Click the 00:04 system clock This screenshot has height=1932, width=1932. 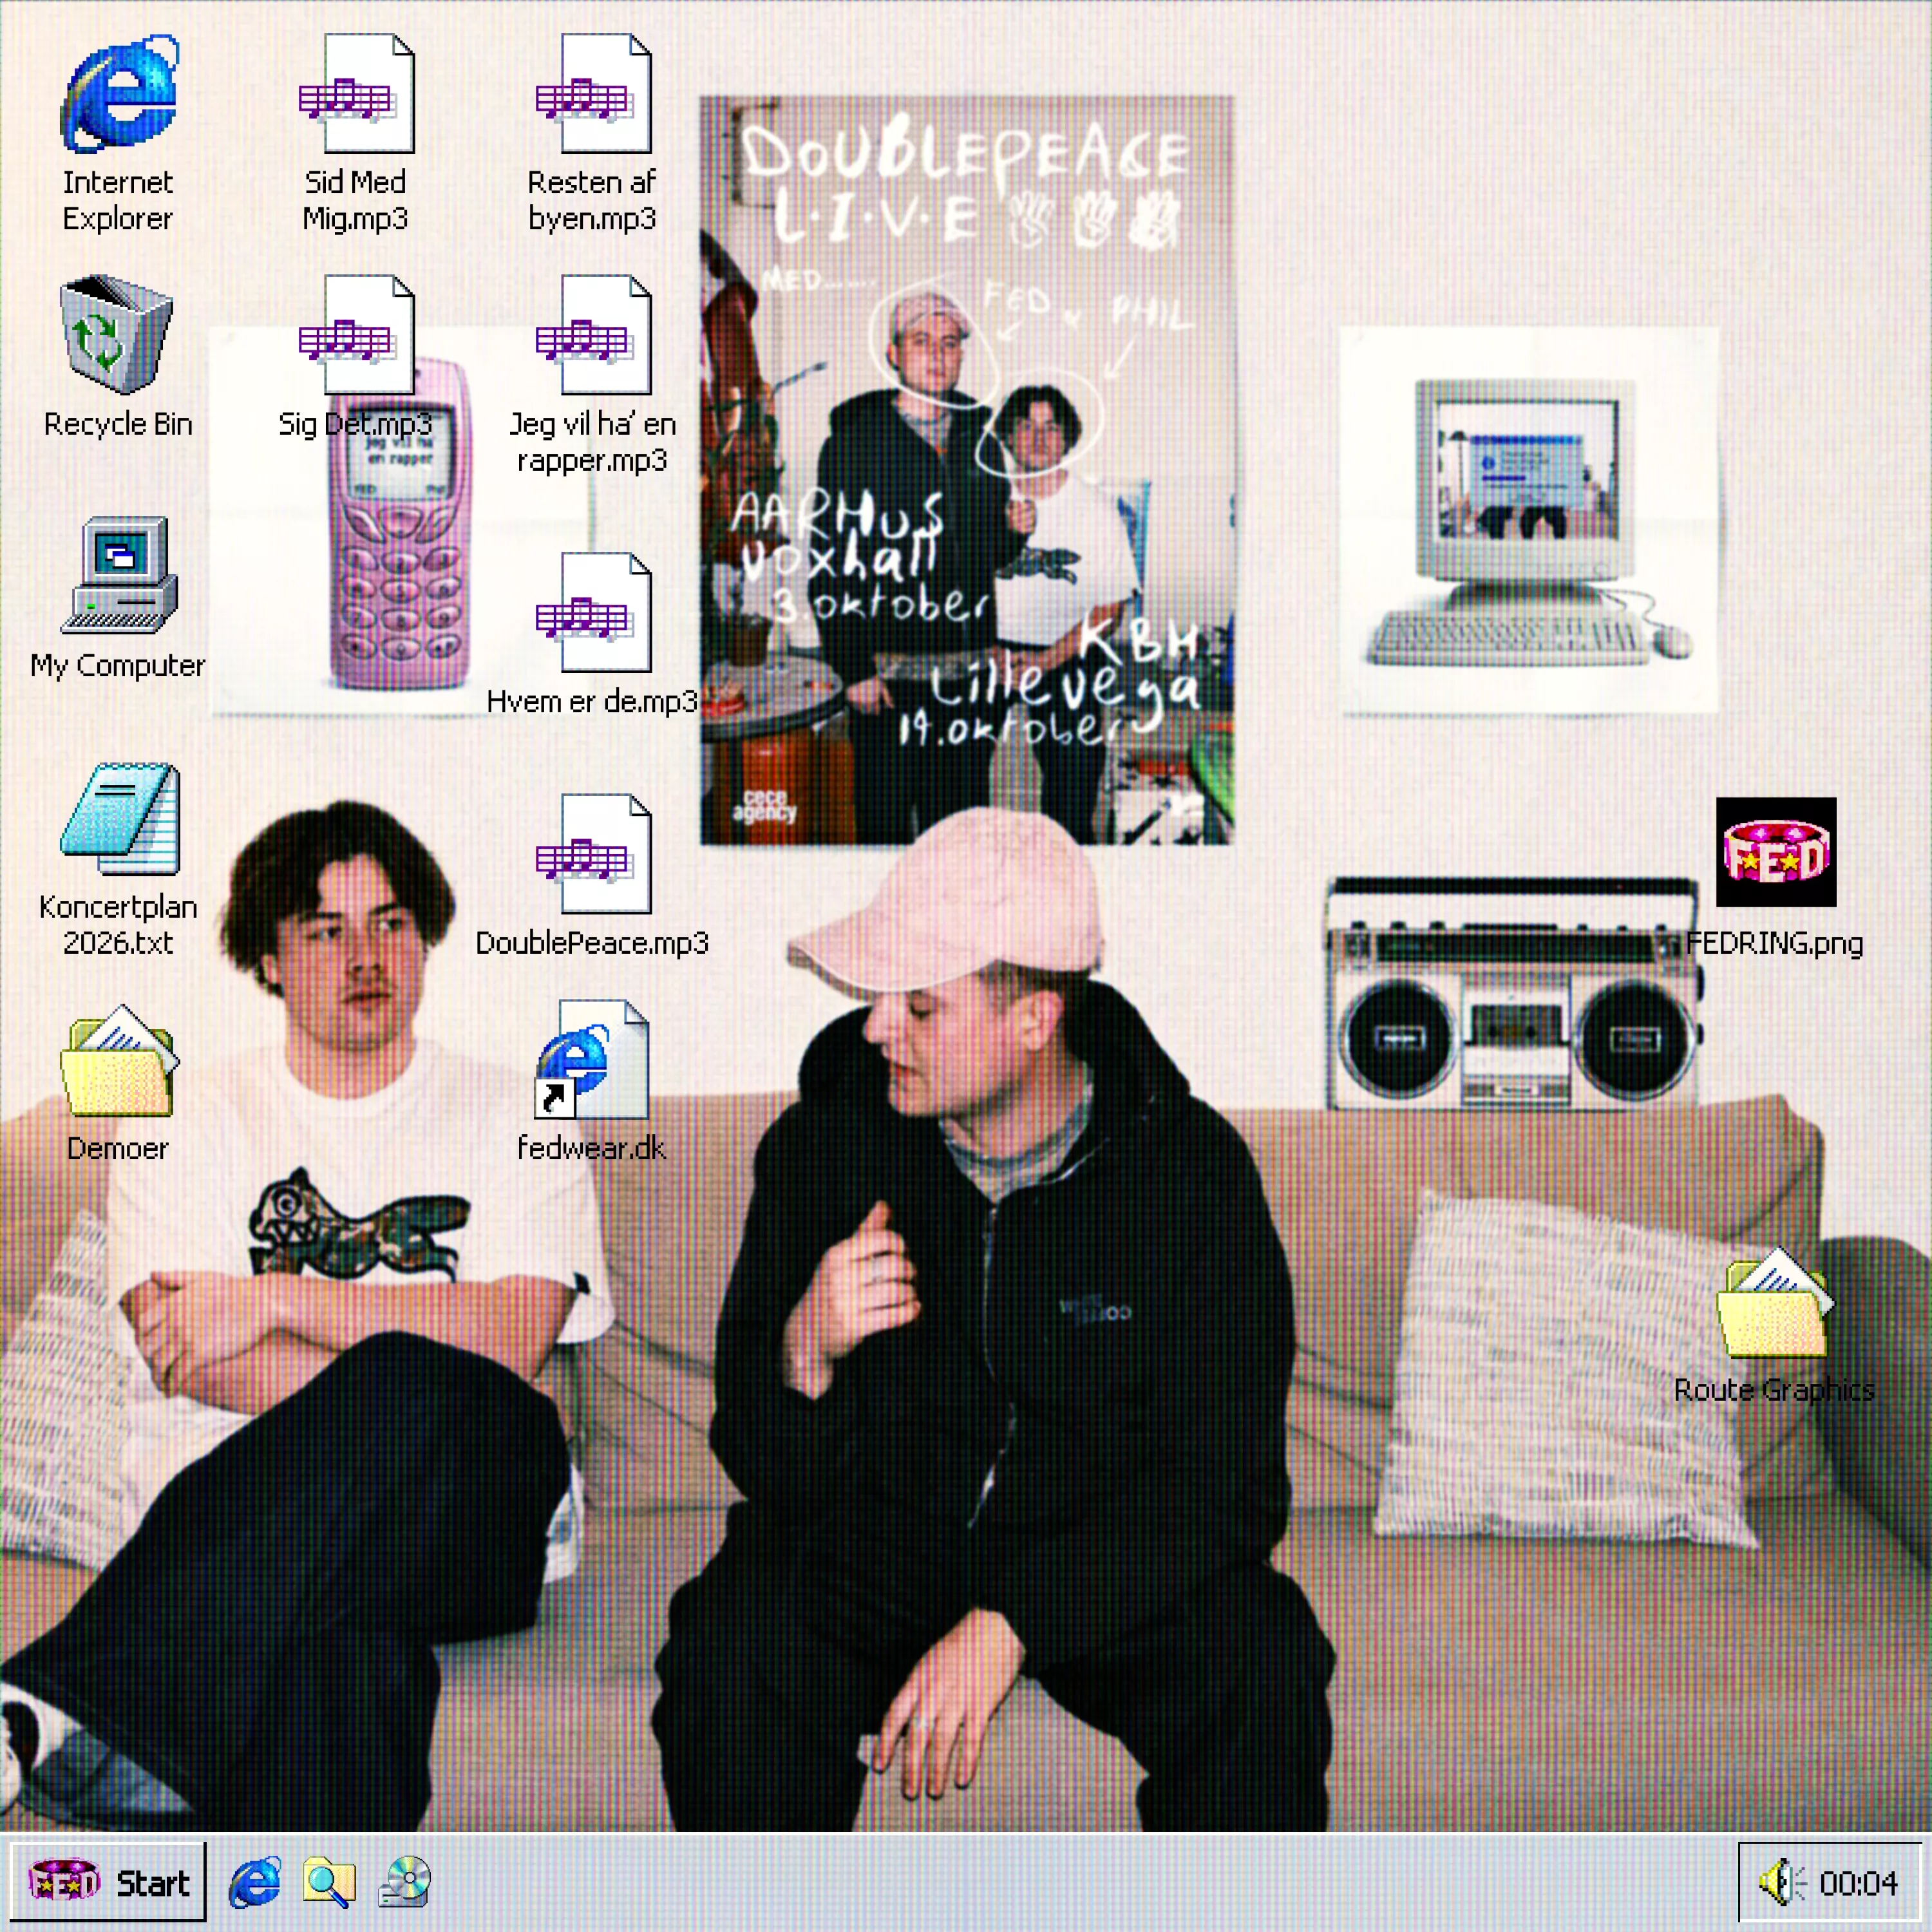(1858, 1883)
